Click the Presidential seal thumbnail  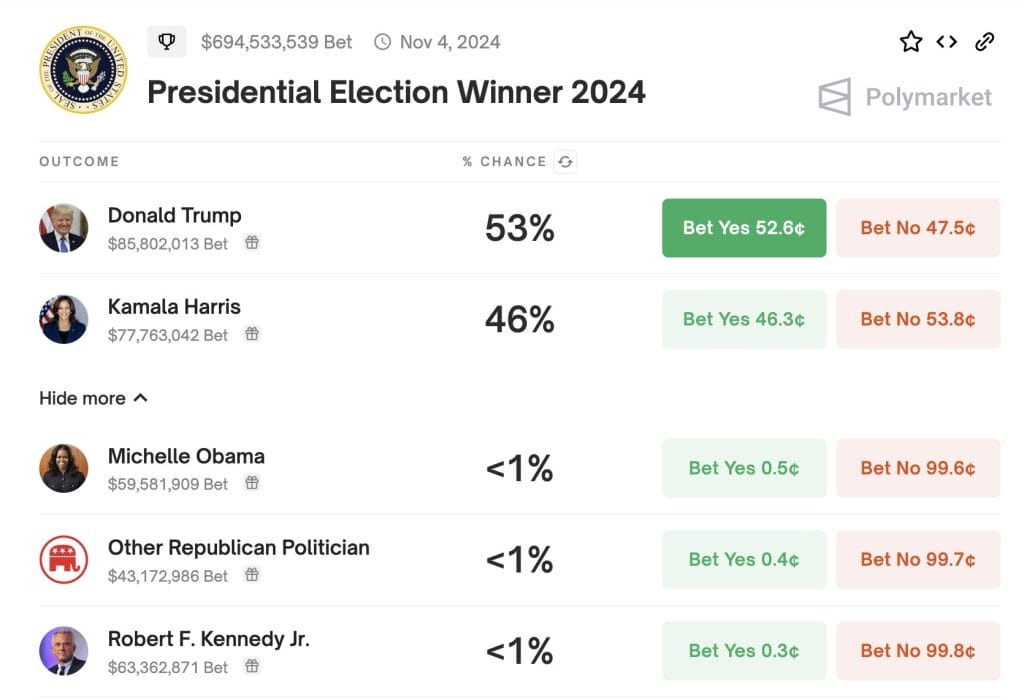[x=84, y=70]
